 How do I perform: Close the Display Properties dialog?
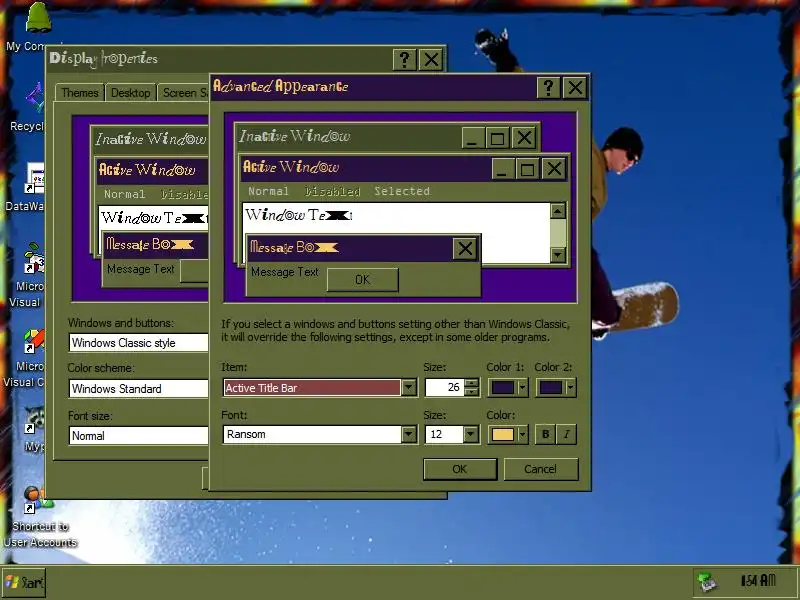[431, 60]
